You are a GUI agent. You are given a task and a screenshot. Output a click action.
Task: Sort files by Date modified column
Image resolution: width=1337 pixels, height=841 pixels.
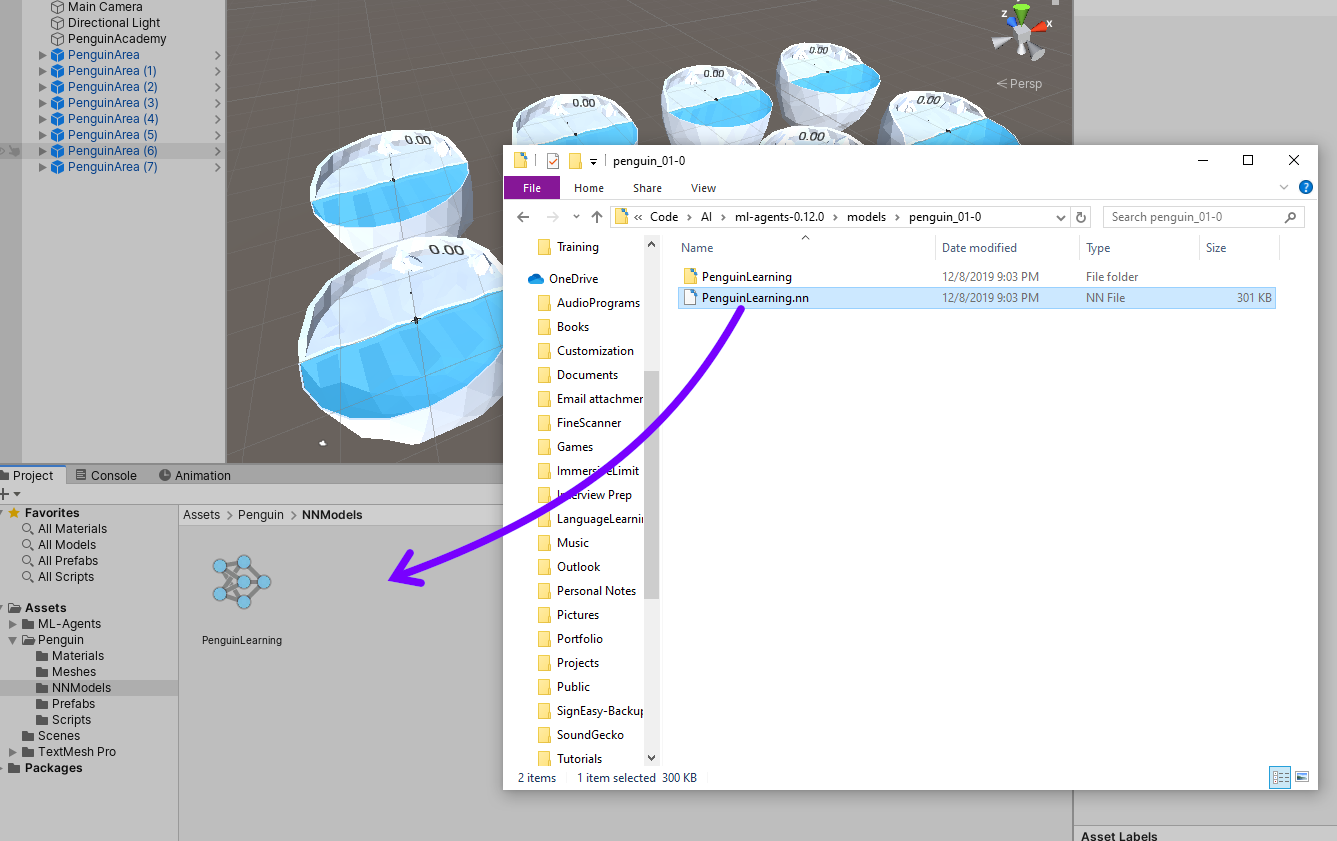[x=979, y=248]
